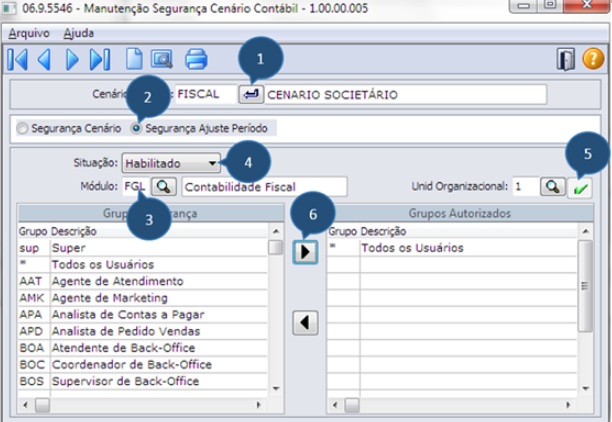The width and height of the screenshot is (612, 422).
Task: Click the green checkmark confirm button
Action: coord(580,189)
